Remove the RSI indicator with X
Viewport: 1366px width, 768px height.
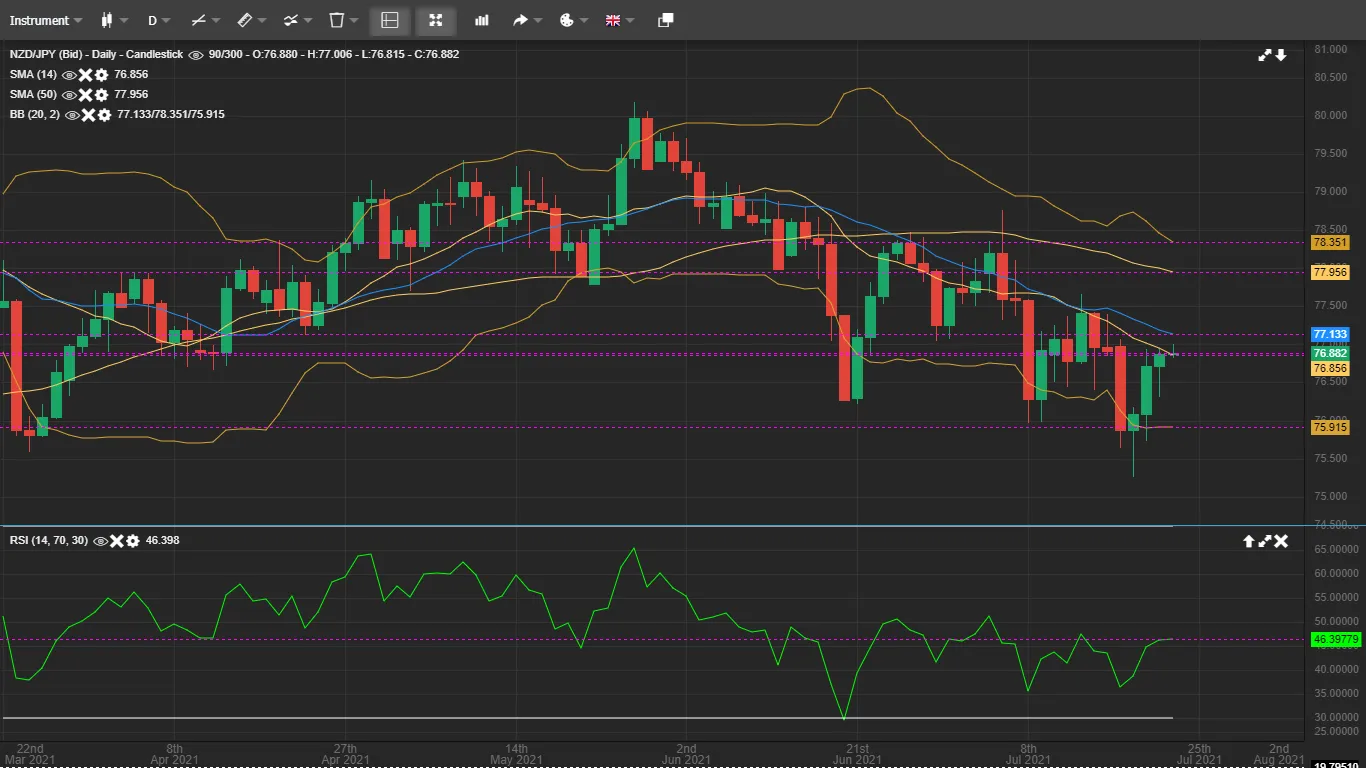click(x=116, y=541)
